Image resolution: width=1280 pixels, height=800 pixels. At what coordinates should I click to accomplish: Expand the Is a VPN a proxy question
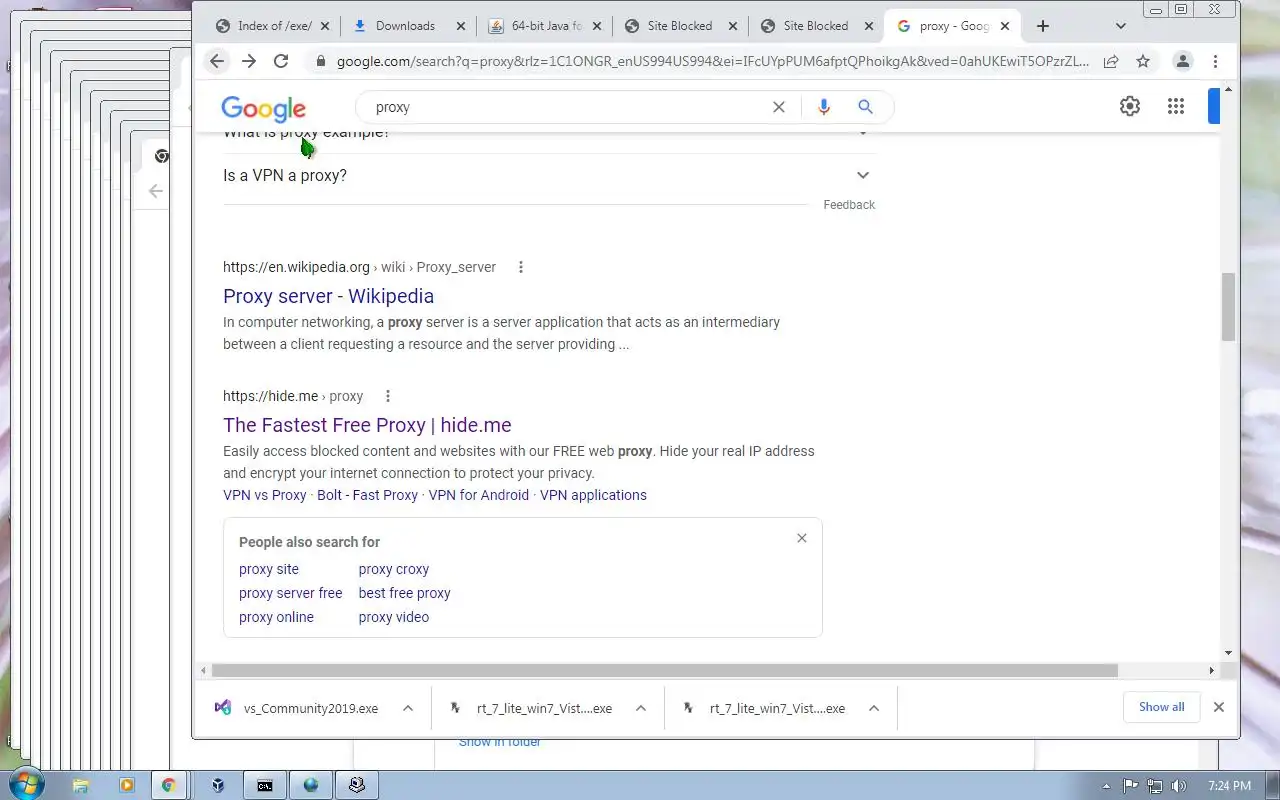[x=548, y=176]
